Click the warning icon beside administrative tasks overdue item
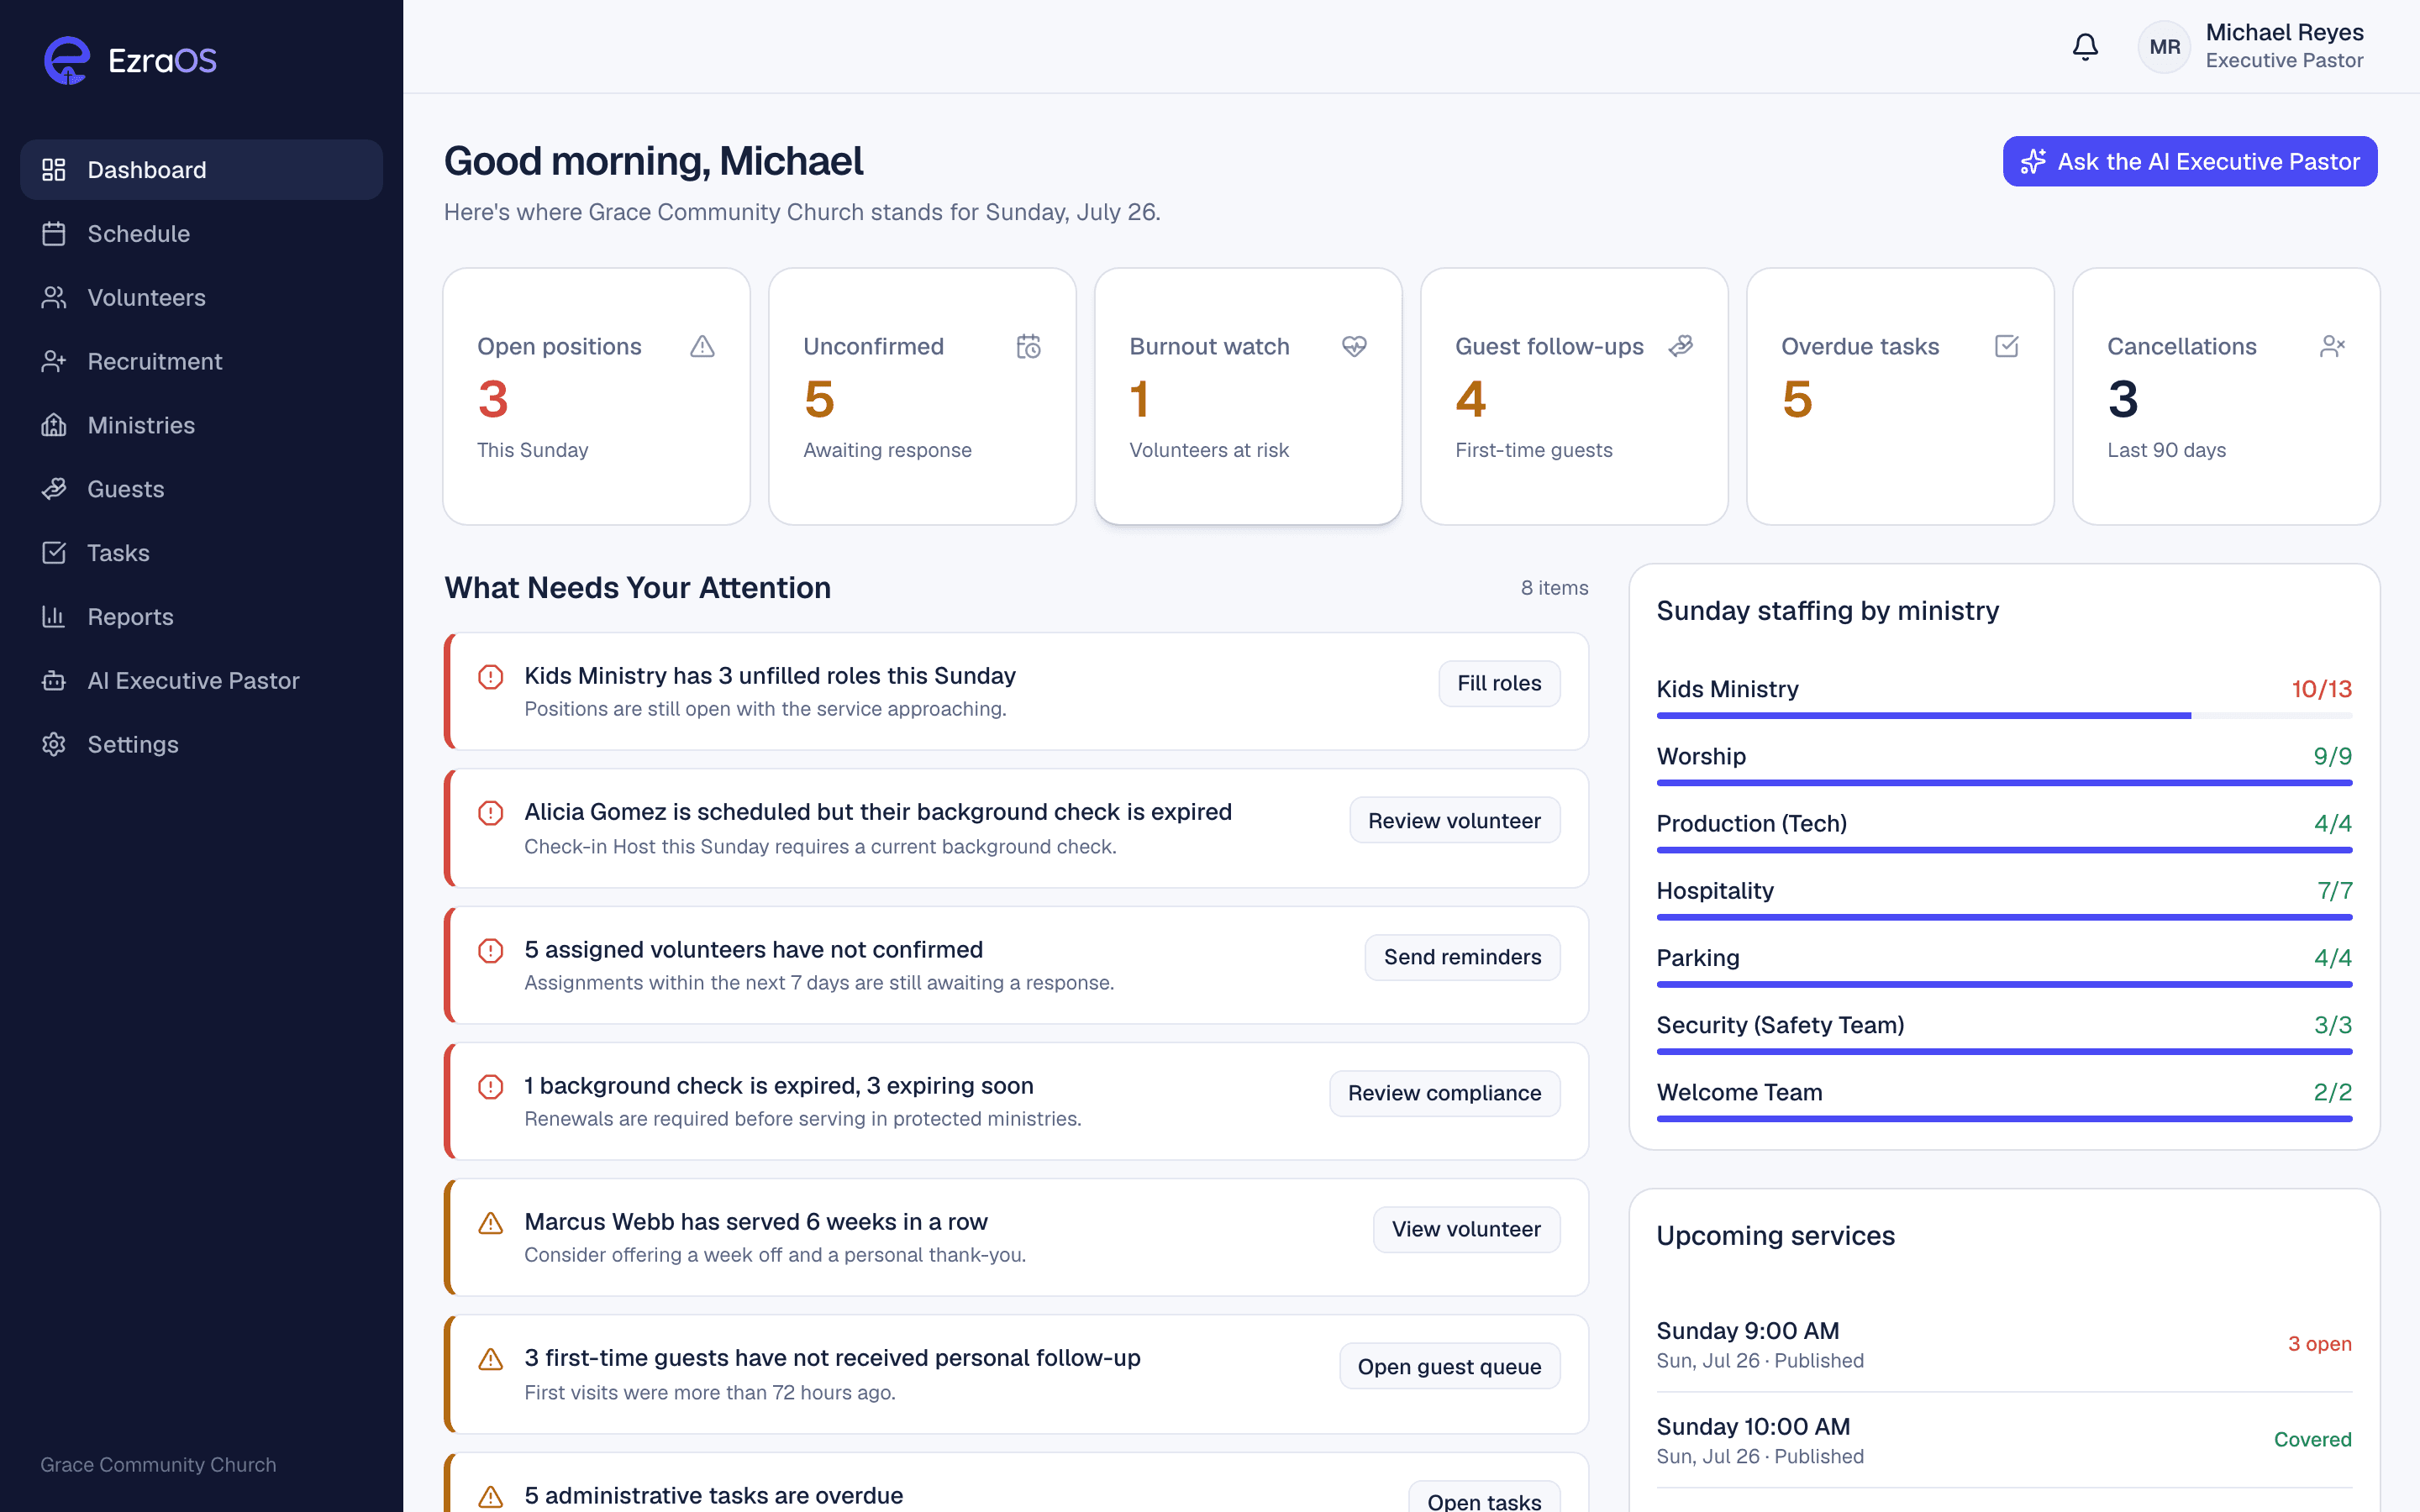 [x=490, y=1497]
